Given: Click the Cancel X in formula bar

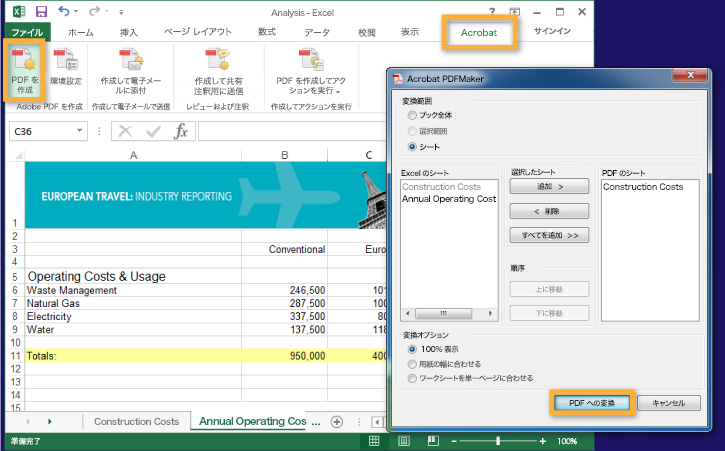Looking at the screenshot, I should tap(125, 131).
